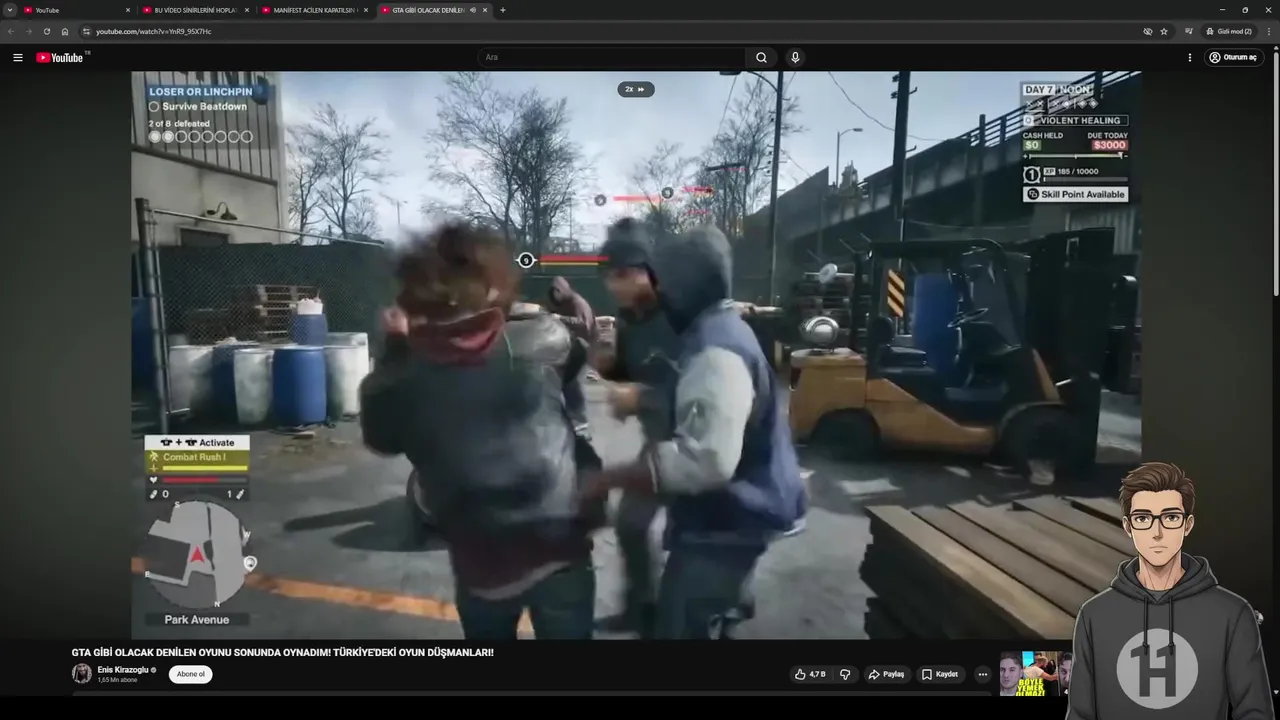Click the video title text
This screenshot has height=720, width=1280.
(282, 652)
